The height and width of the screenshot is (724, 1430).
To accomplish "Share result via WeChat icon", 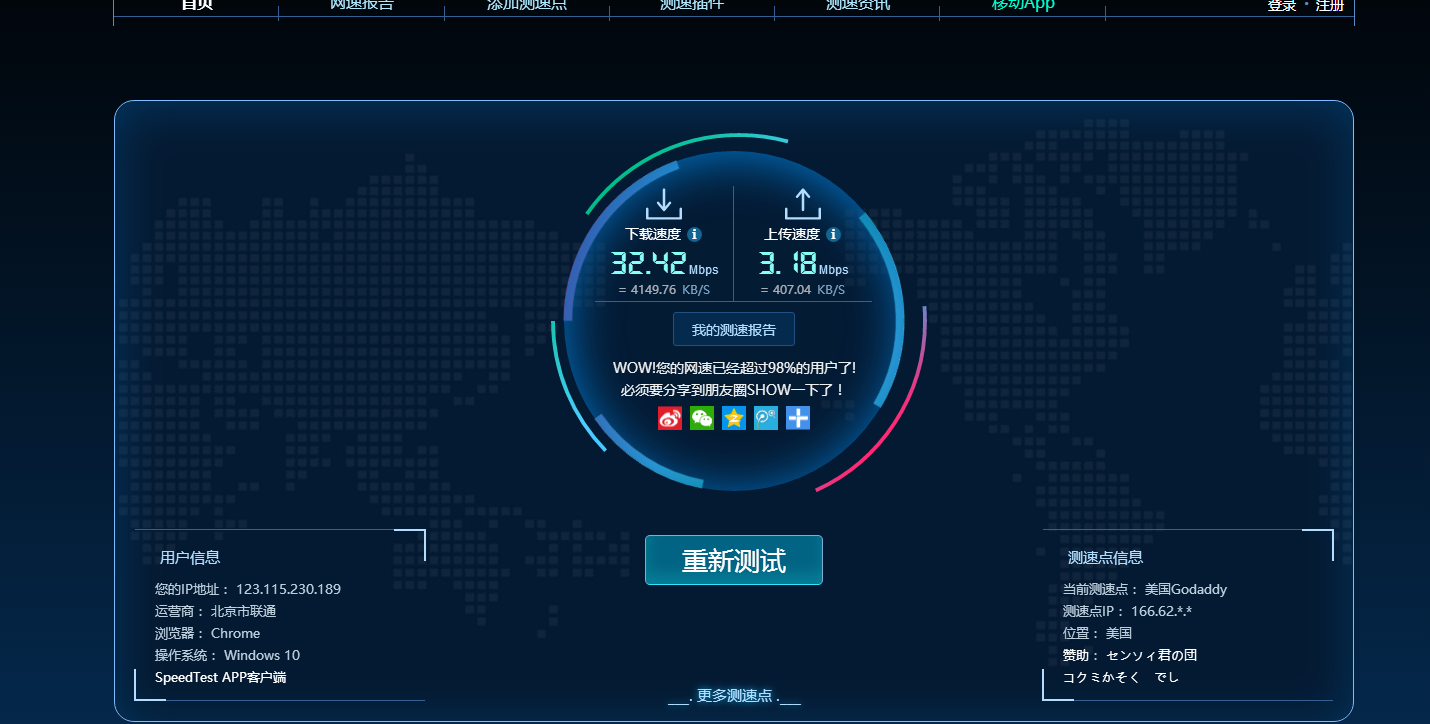I will point(702,418).
